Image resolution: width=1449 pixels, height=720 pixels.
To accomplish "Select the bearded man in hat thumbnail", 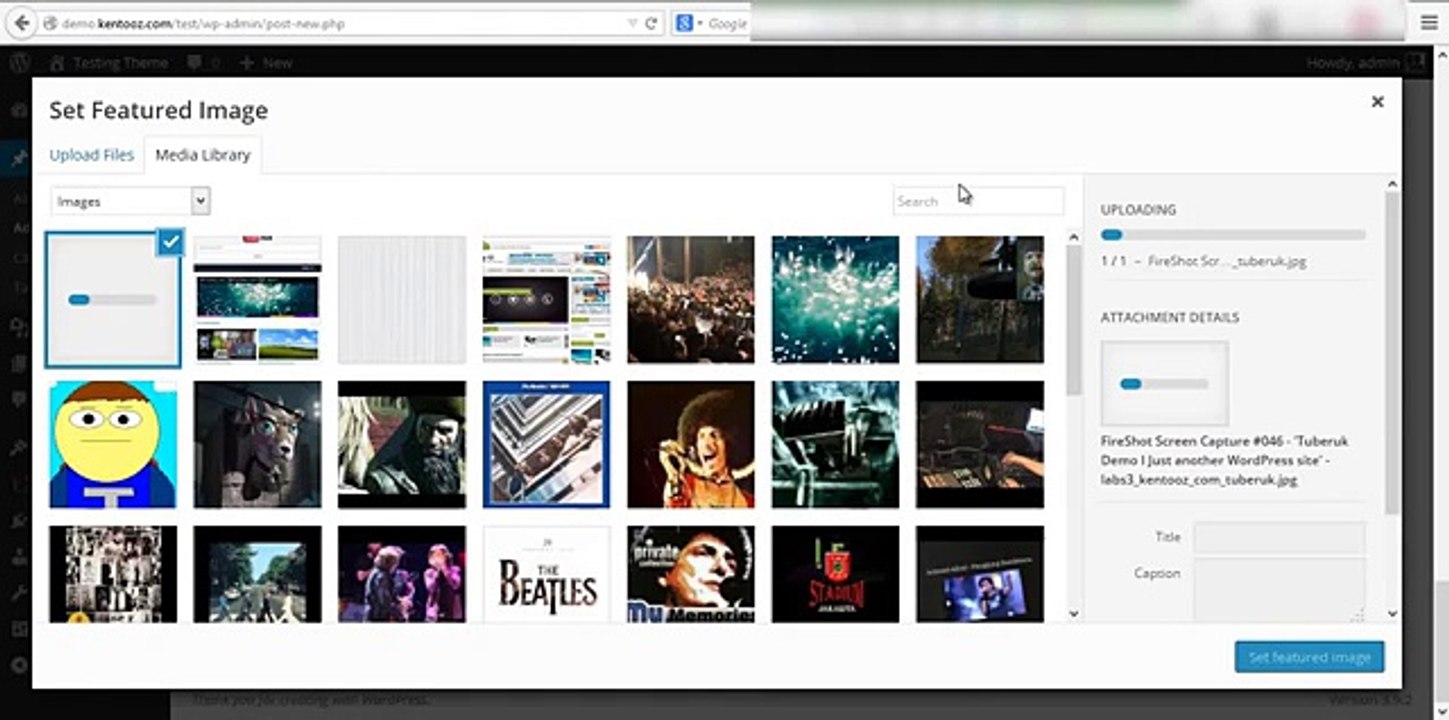I will (x=402, y=444).
